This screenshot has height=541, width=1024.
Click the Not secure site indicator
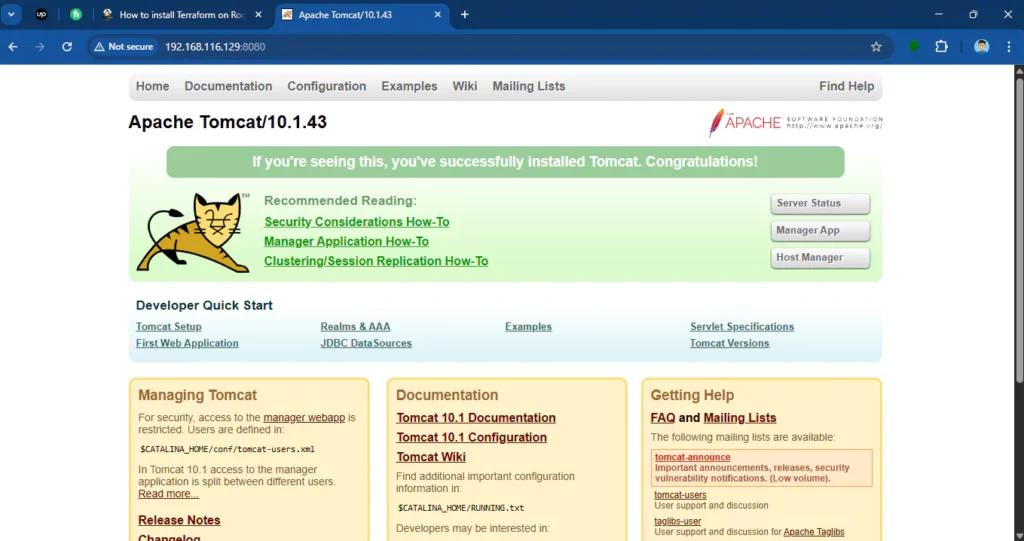tap(124, 46)
